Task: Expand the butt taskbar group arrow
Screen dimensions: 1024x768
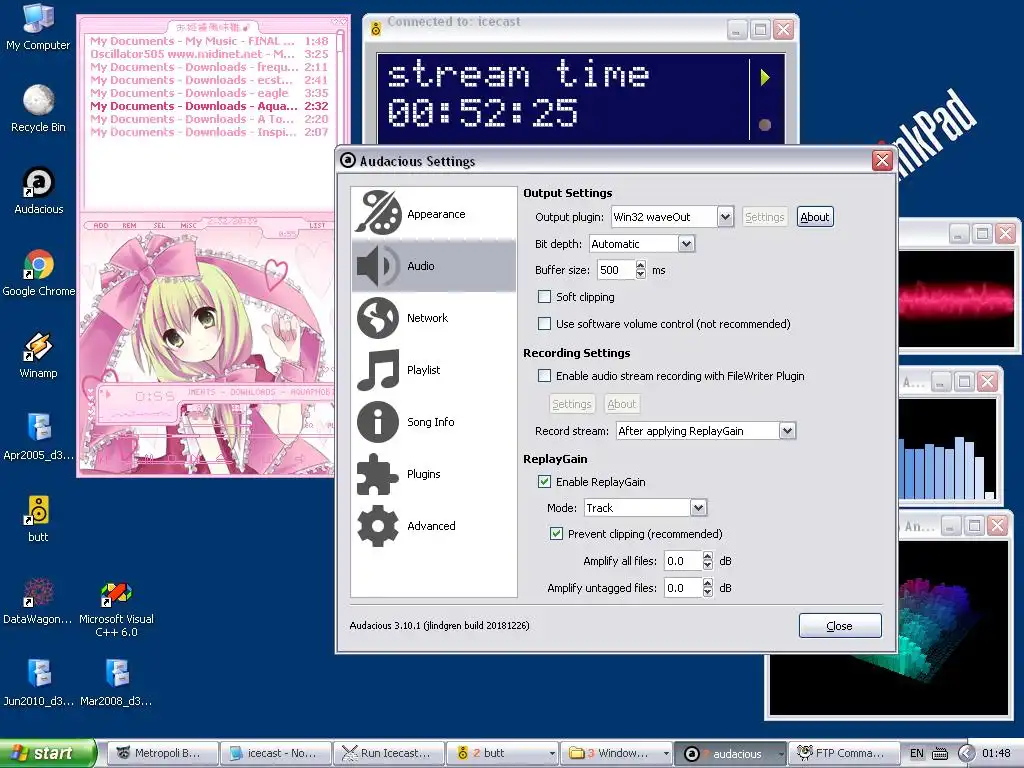Action: (x=552, y=754)
